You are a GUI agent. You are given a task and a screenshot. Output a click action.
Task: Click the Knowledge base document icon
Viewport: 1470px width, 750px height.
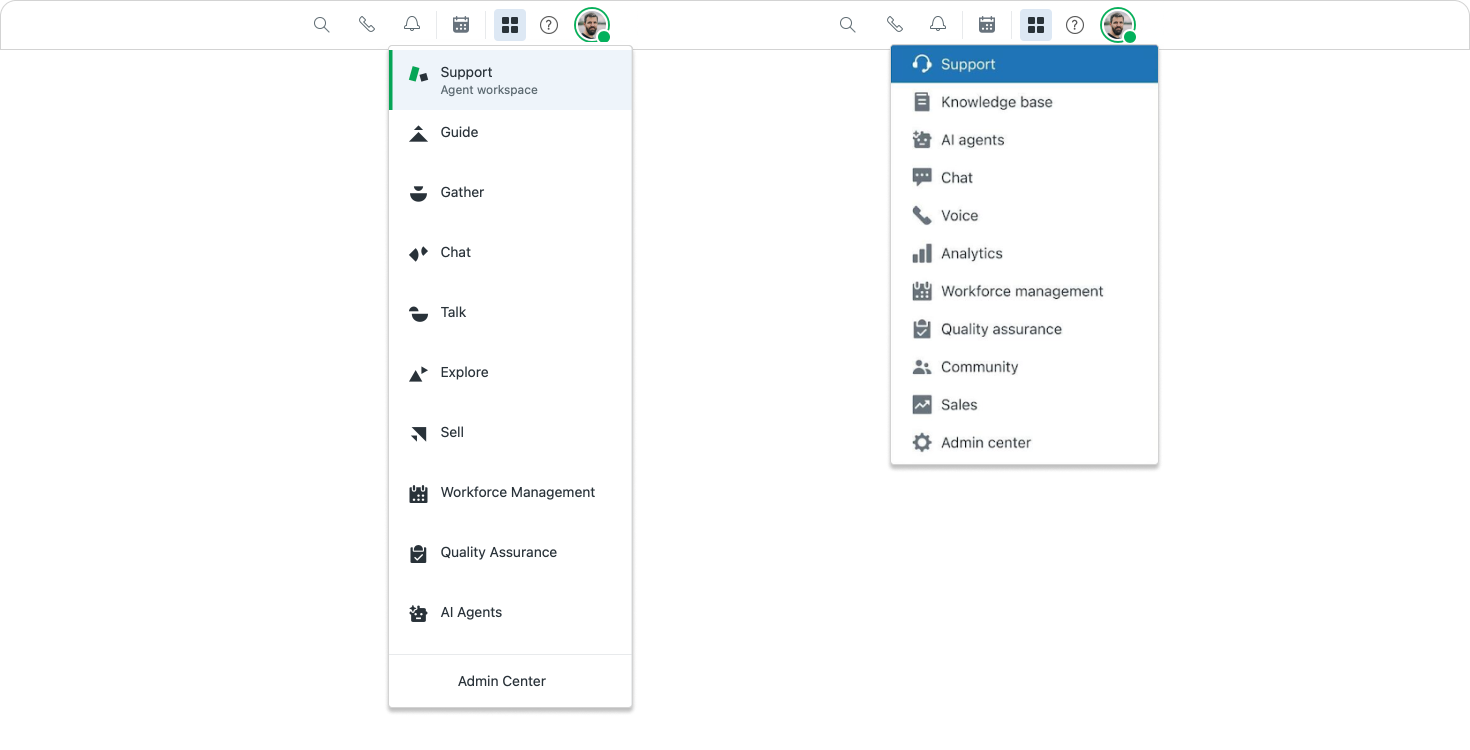922,102
